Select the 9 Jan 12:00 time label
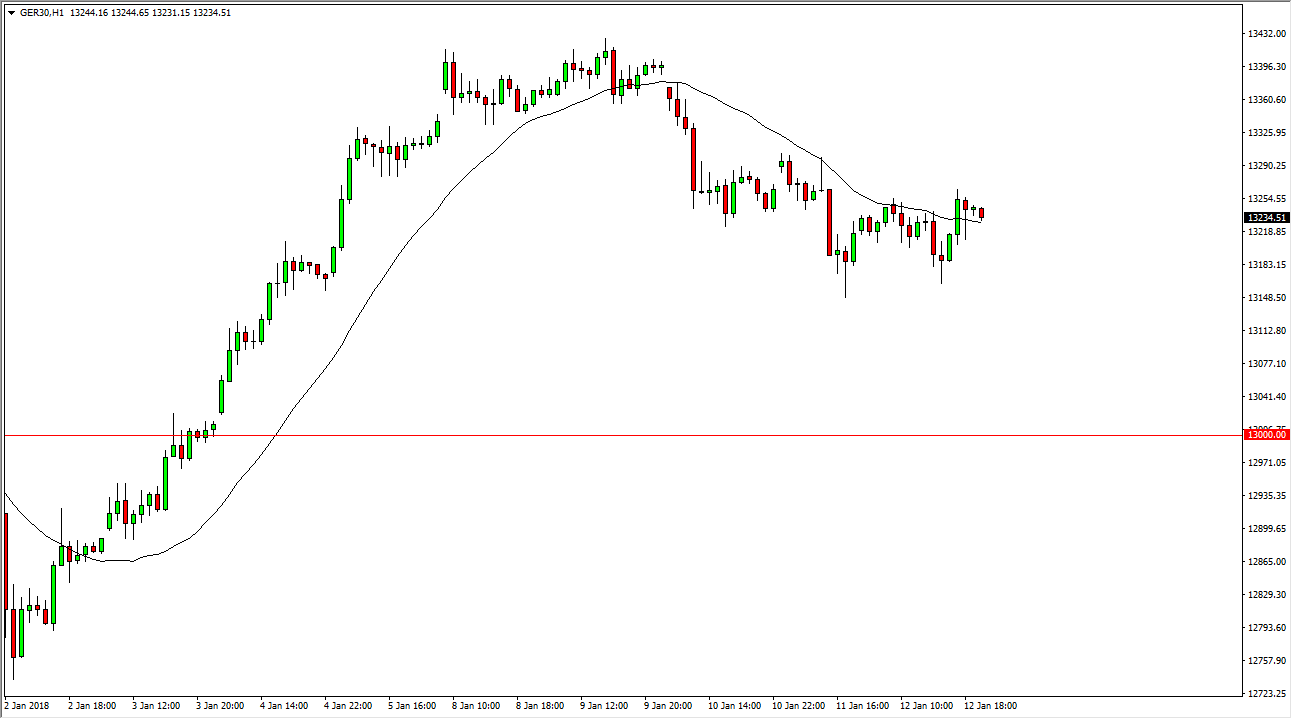The width and height of the screenshot is (1292, 719). tap(604, 706)
